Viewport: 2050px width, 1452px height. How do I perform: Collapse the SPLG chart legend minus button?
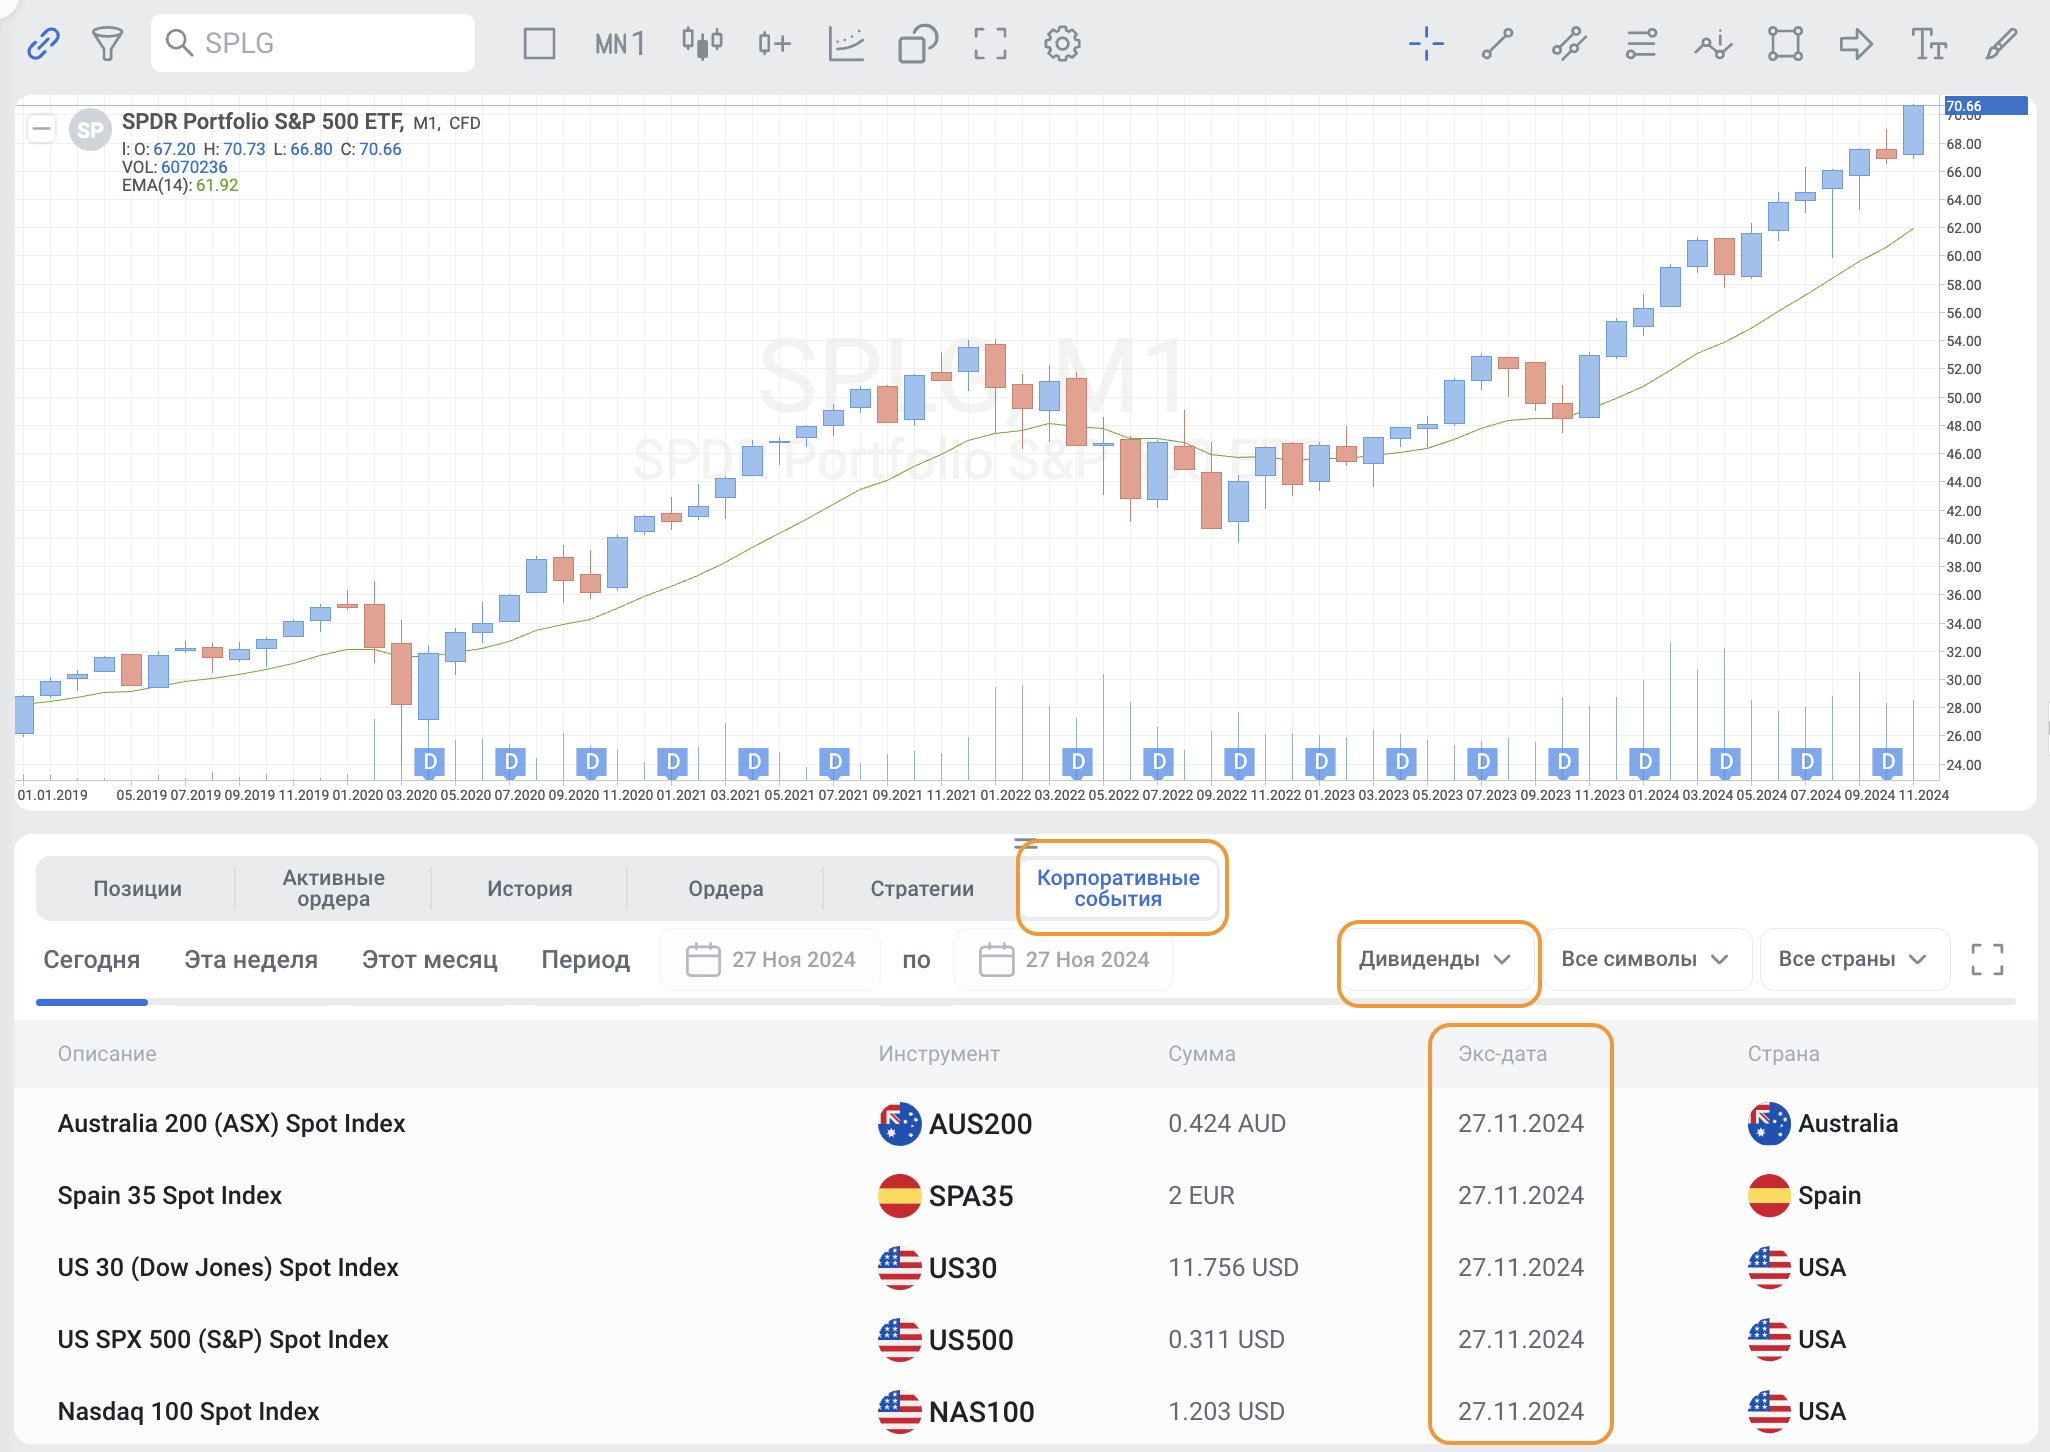click(x=41, y=129)
